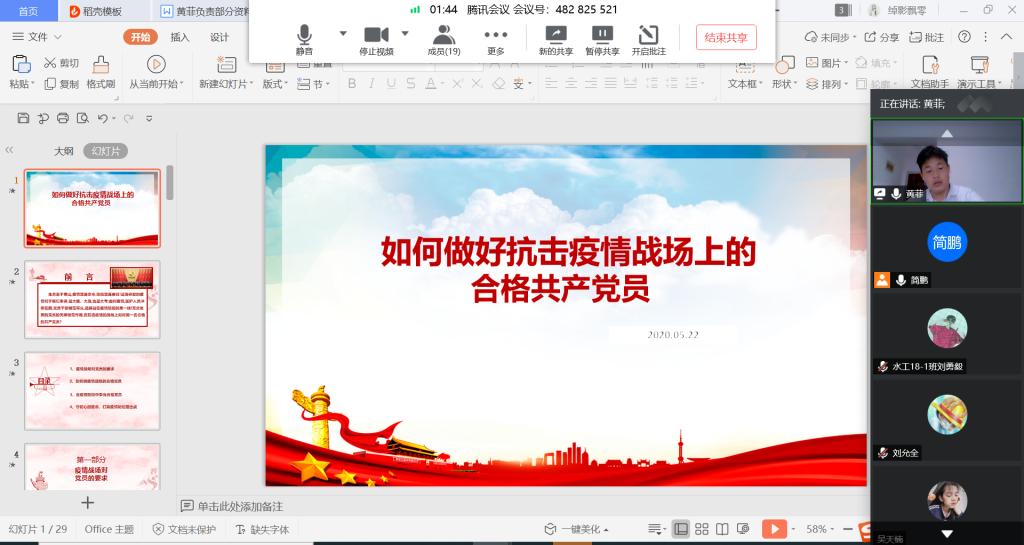Start slideshow from current slide
This screenshot has height=545, width=1024.
click(156, 70)
